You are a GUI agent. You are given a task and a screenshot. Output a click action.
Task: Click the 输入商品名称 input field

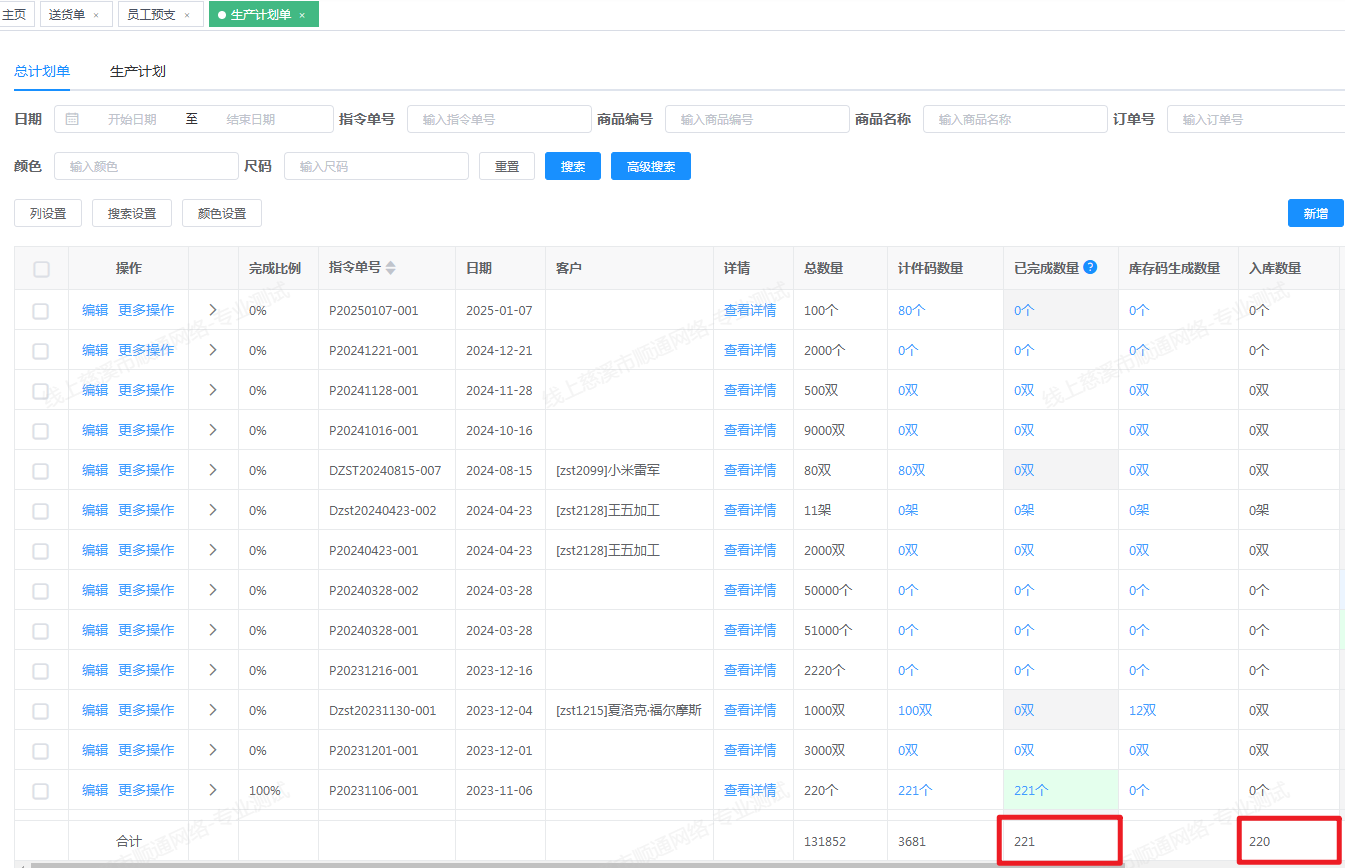1014,119
